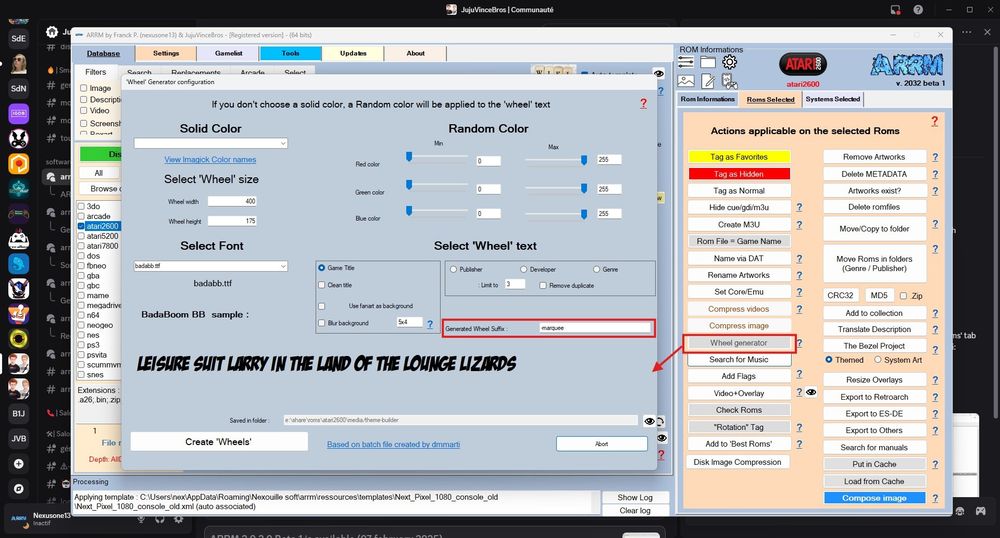Click the folder icon under ROM Informations
Screen dimensions: 1000x538
click(708, 62)
